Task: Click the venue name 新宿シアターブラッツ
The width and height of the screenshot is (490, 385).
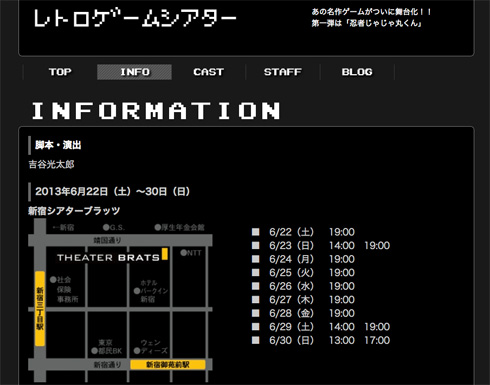Action: coord(74,211)
